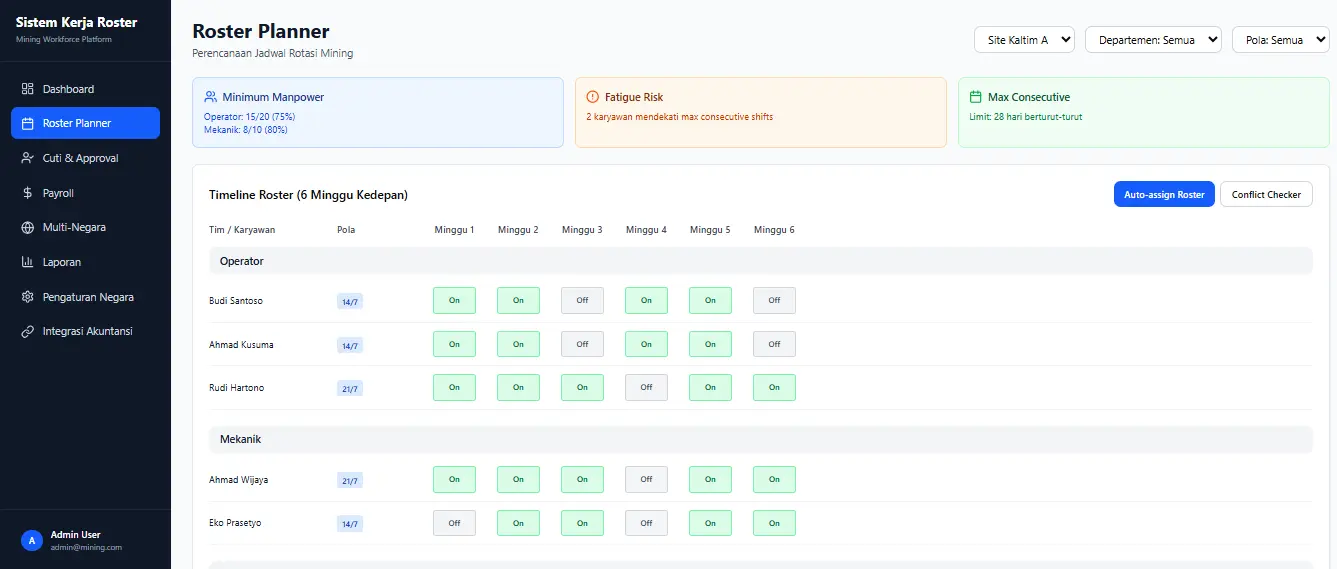Viewport: 1337px width, 569px height.
Task: Toggle Budi Santoso's Minggu 3 Off cell
Action: 582,300
